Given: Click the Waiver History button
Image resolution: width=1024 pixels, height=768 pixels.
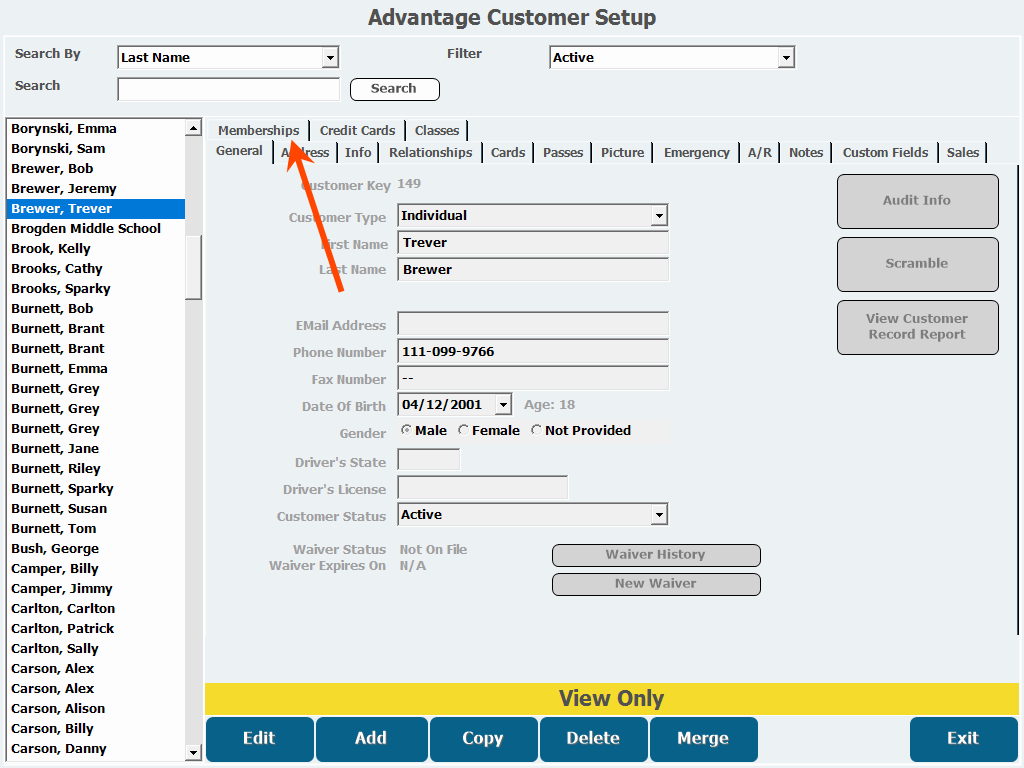Looking at the screenshot, I should point(656,555).
